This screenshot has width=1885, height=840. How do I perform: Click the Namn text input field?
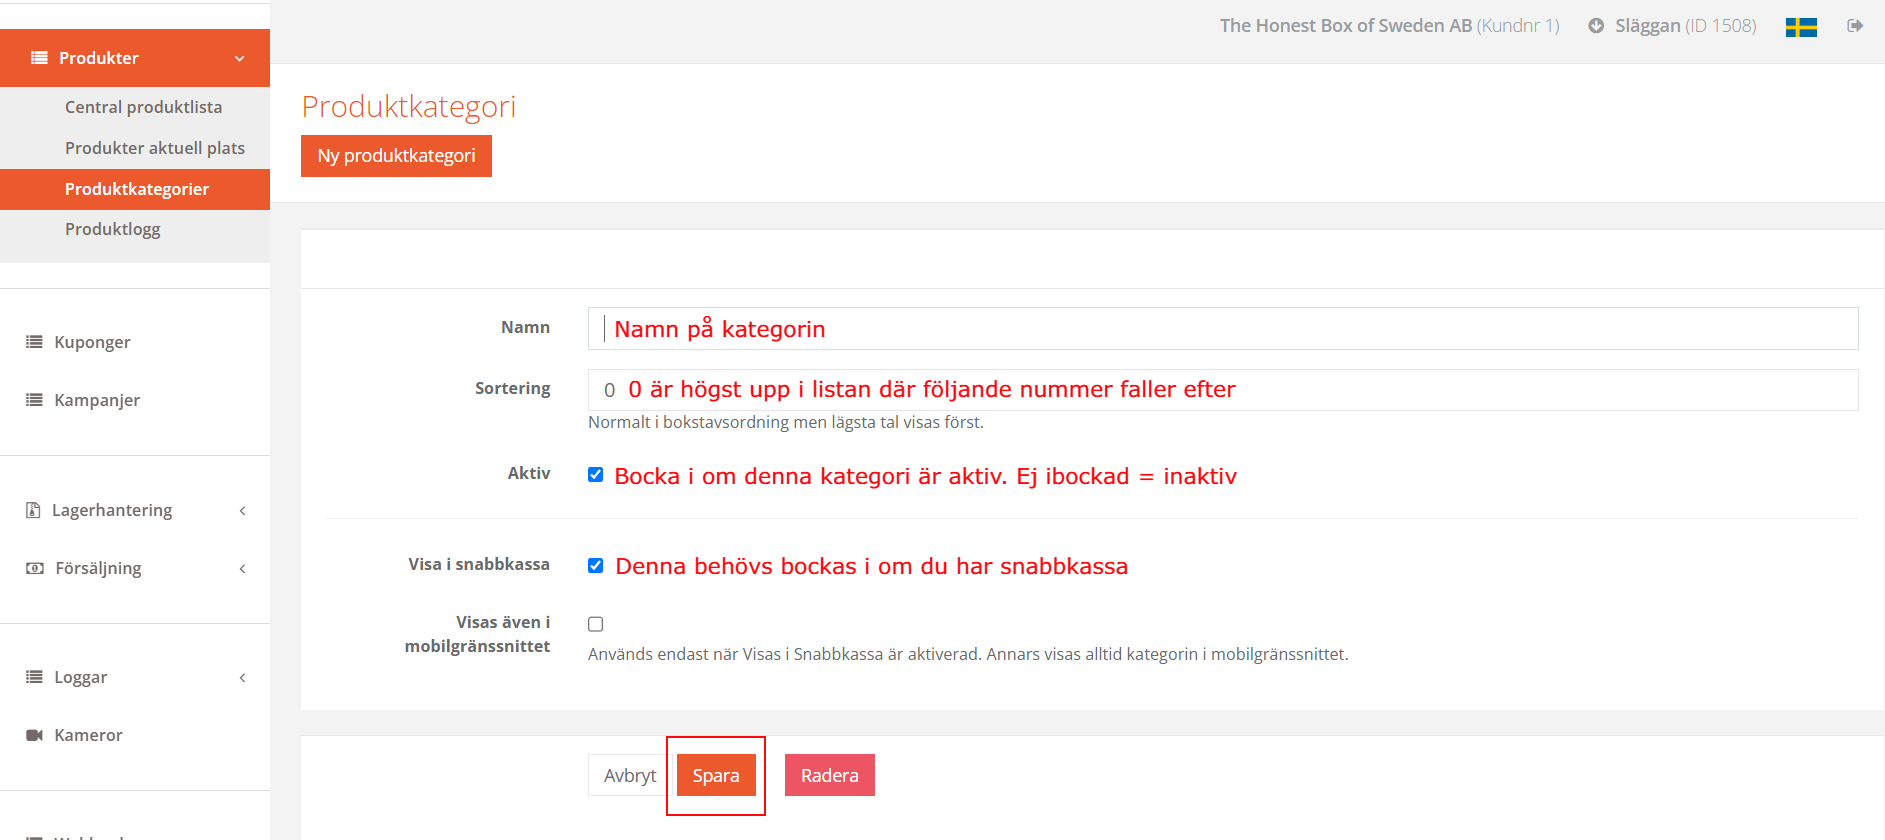(x=1222, y=329)
